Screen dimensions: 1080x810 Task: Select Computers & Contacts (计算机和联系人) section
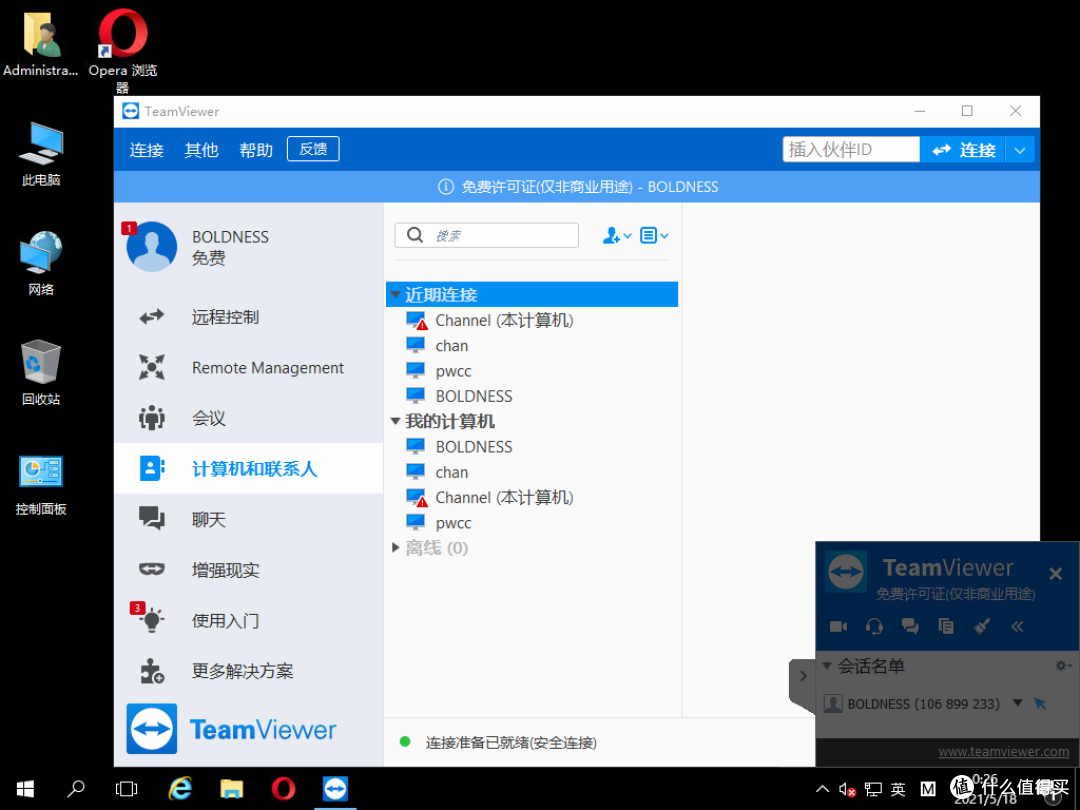tap(248, 468)
